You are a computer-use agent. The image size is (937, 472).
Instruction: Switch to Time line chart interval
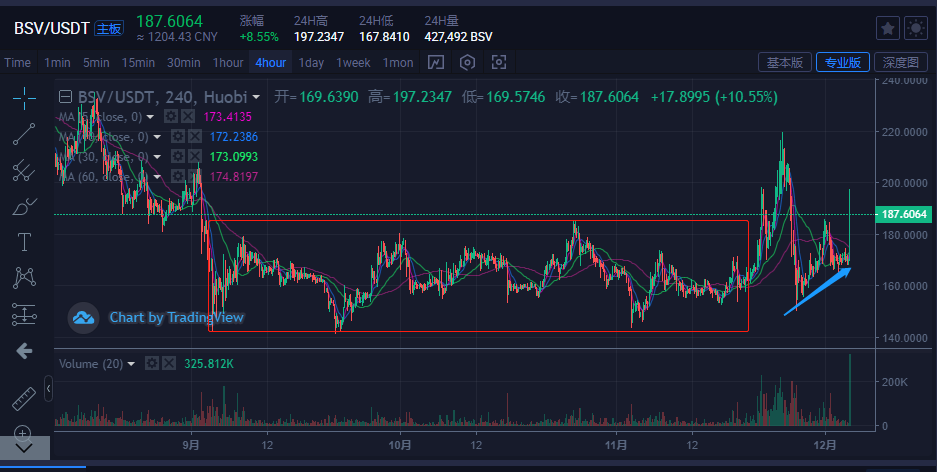click(x=17, y=63)
